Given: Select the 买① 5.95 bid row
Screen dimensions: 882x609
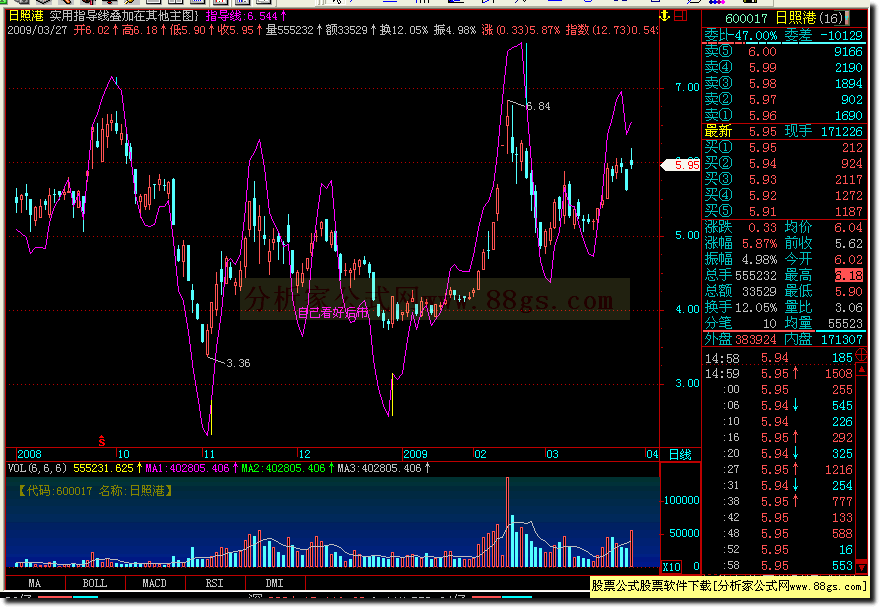Looking at the screenshot, I should coord(784,148).
